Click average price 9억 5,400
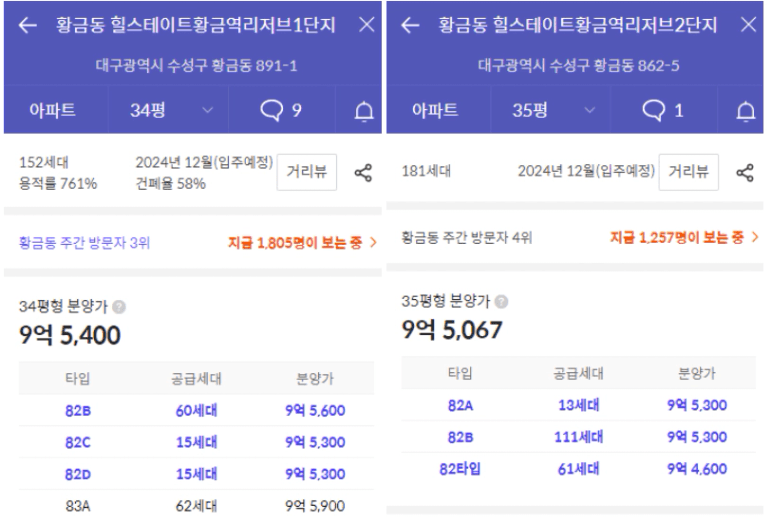Screen dimensions: 772x523 pos(69,335)
